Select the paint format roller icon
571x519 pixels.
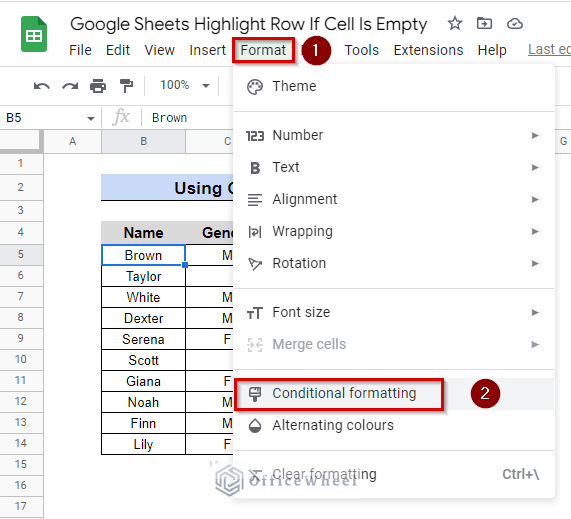(126, 86)
